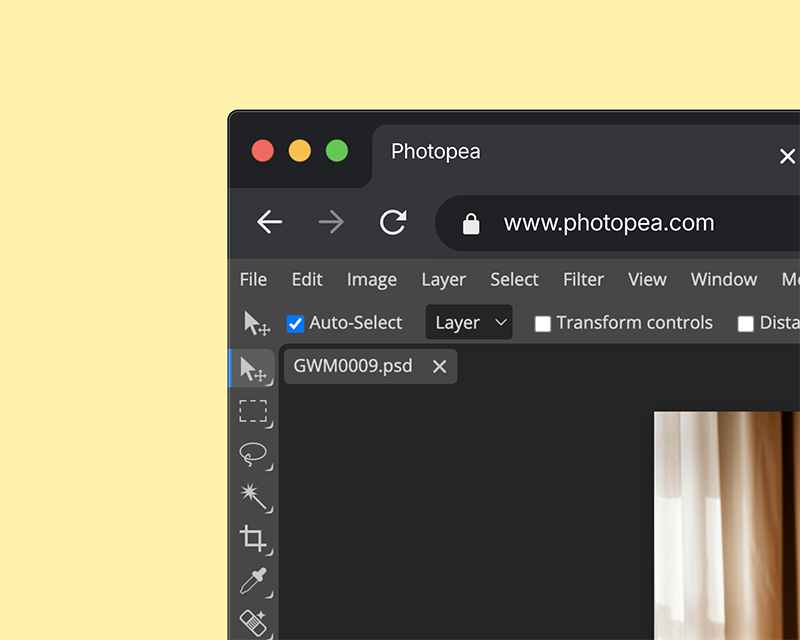
Task: Choose the Lasso tool
Action: (254, 454)
